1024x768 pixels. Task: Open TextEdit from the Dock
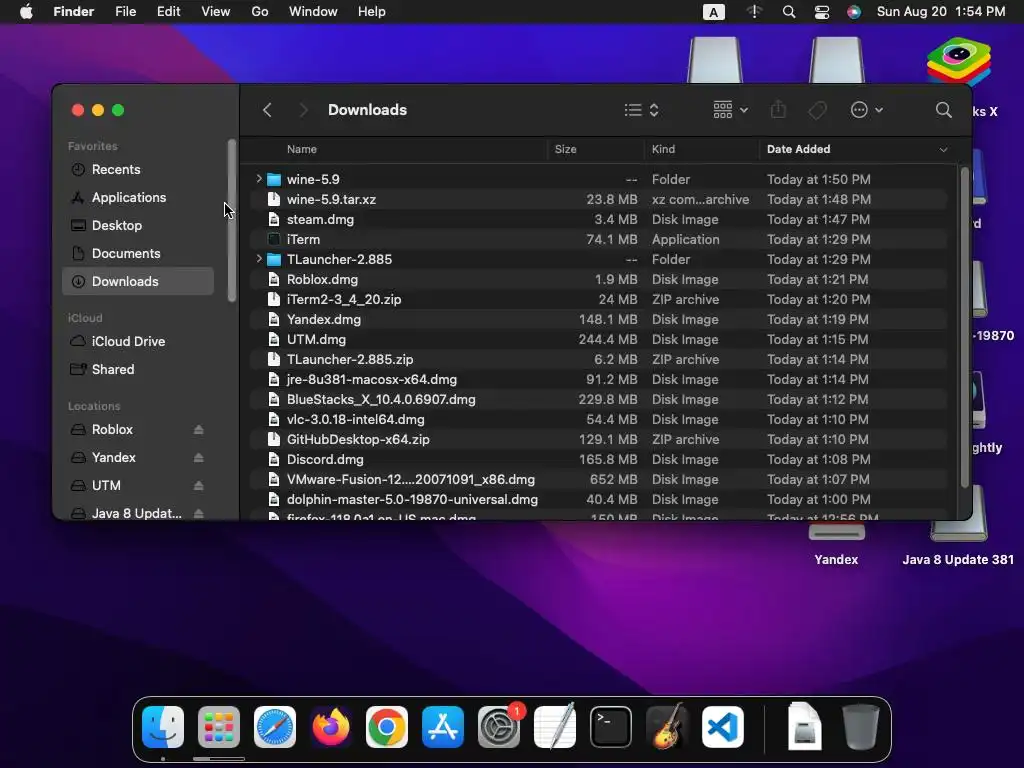(x=555, y=727)
